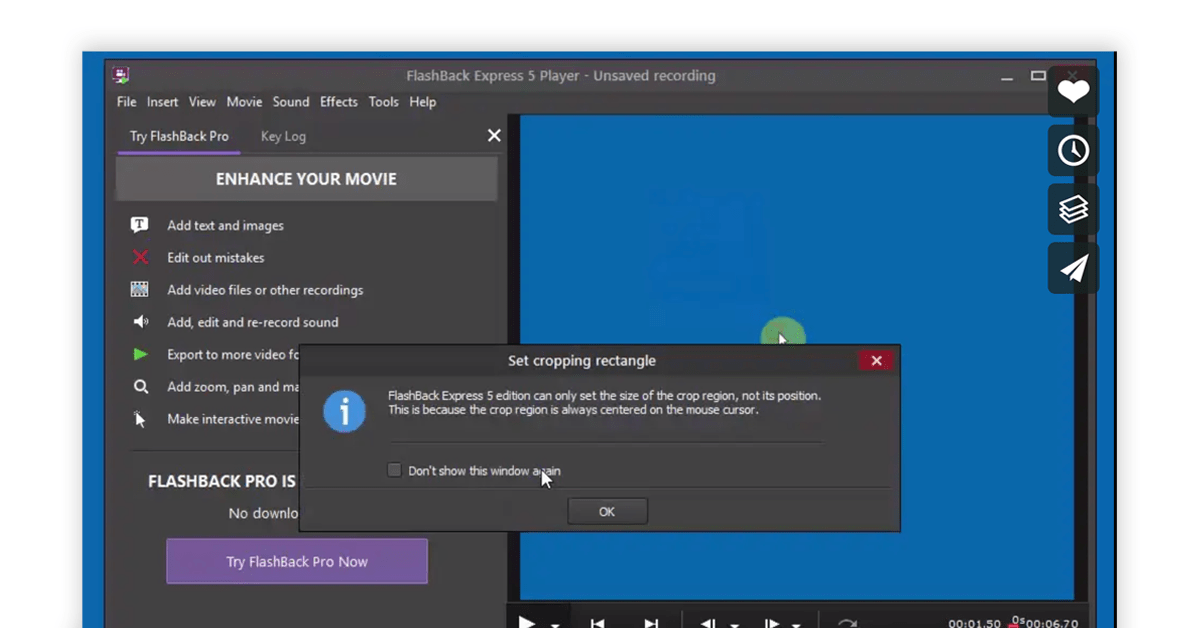Open the File menu
Screen dimensions: 1200x628
click(x=126, y=102)
